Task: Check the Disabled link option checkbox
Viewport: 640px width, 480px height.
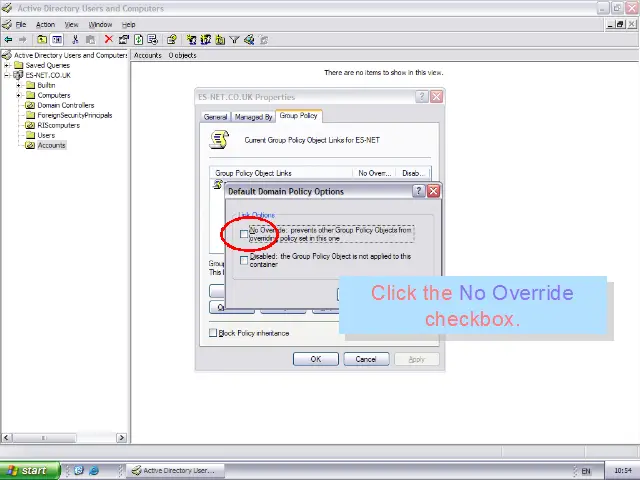Action: (x=244, y=260)
